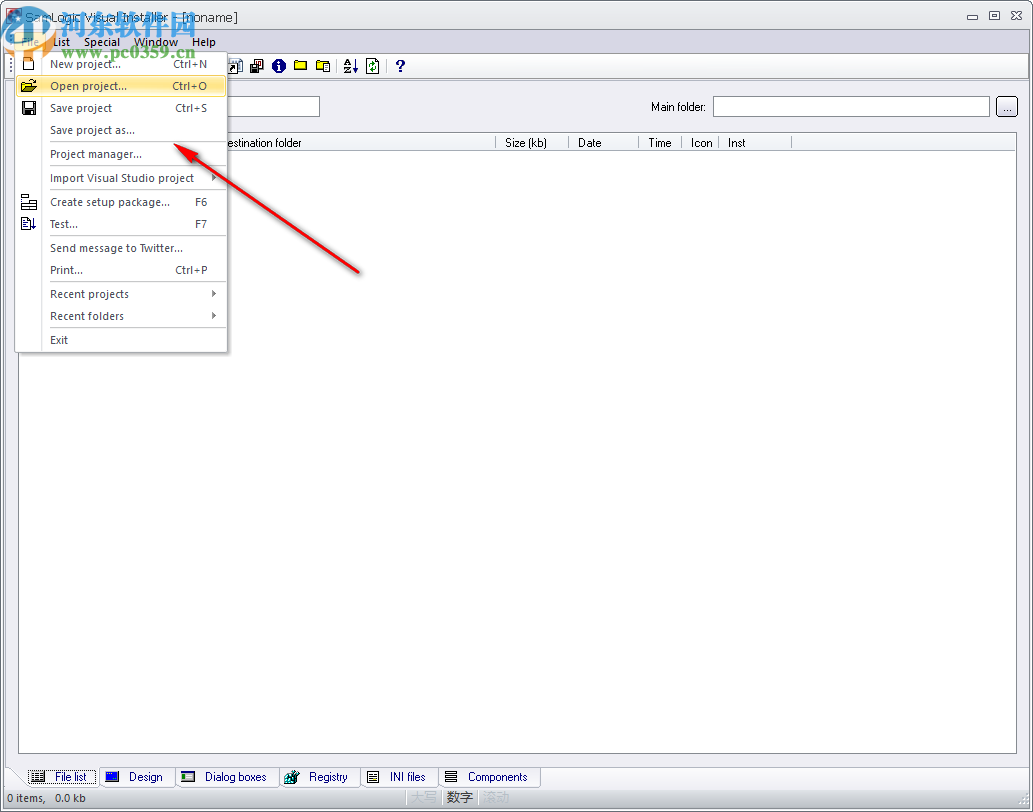Click inside the Main folder input field

pyautogui.click(x=850, y=106)
